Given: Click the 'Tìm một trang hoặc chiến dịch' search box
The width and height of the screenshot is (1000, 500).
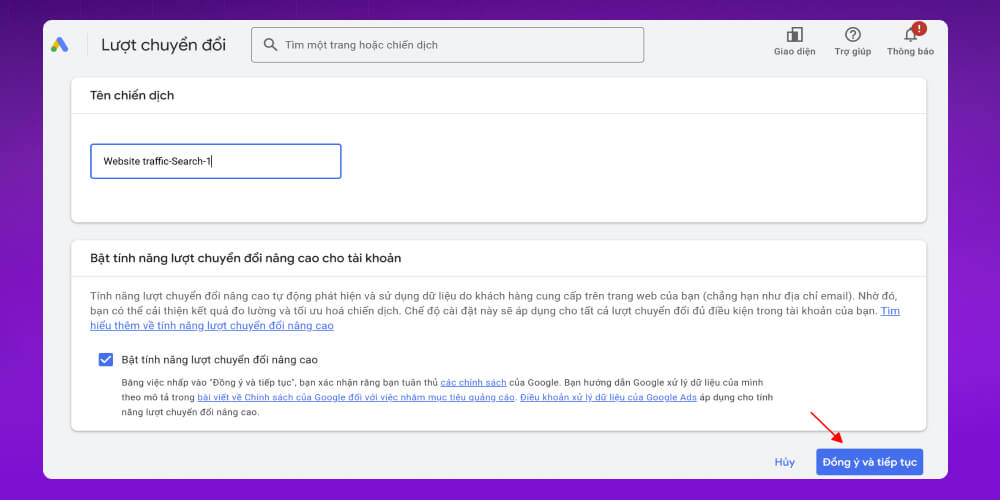Looking at the screenshot, I should pos(460,45).
